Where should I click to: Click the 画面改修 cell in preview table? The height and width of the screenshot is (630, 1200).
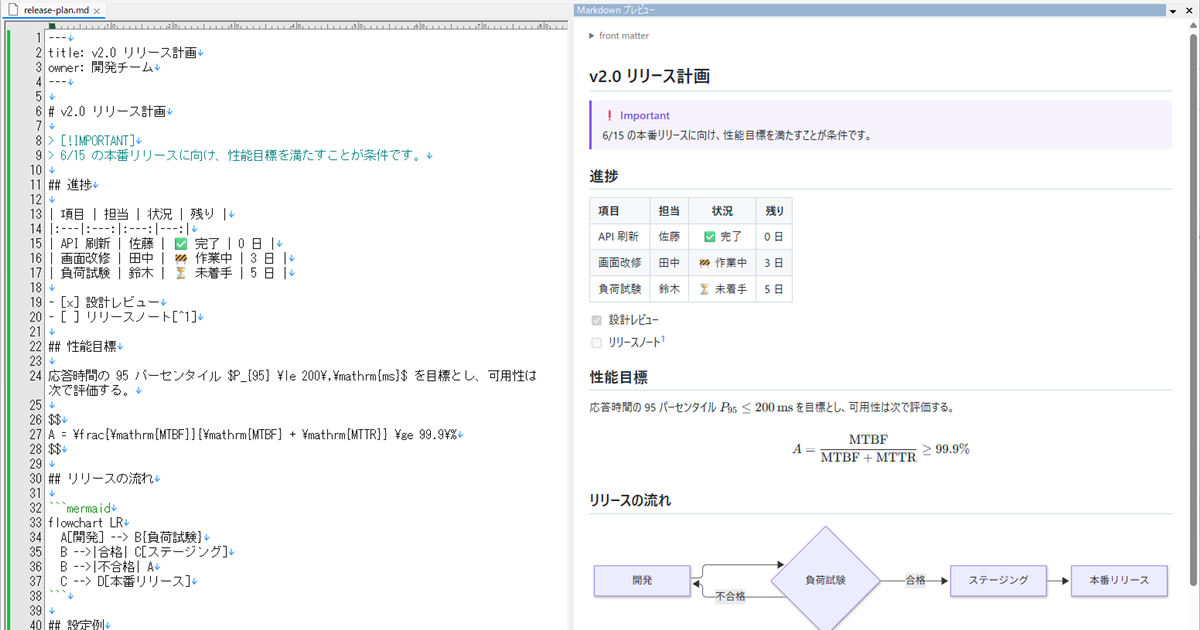[620, 263]
